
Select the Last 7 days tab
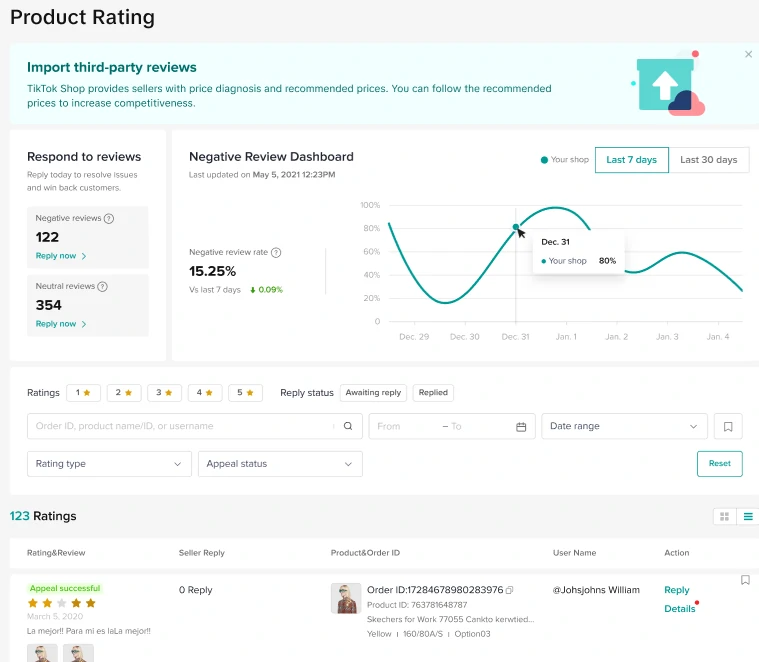(x=632, y=160)
